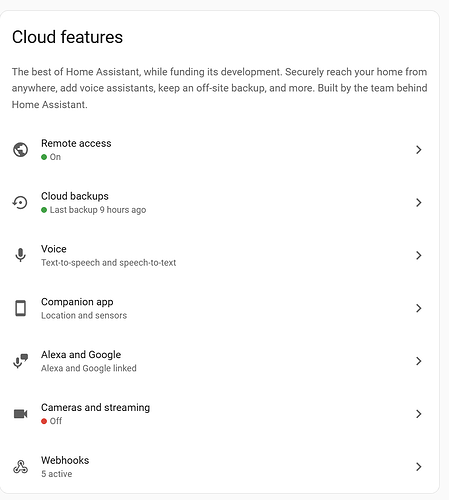
Task: Click the Webhooks icon
Action: (20, 467)
